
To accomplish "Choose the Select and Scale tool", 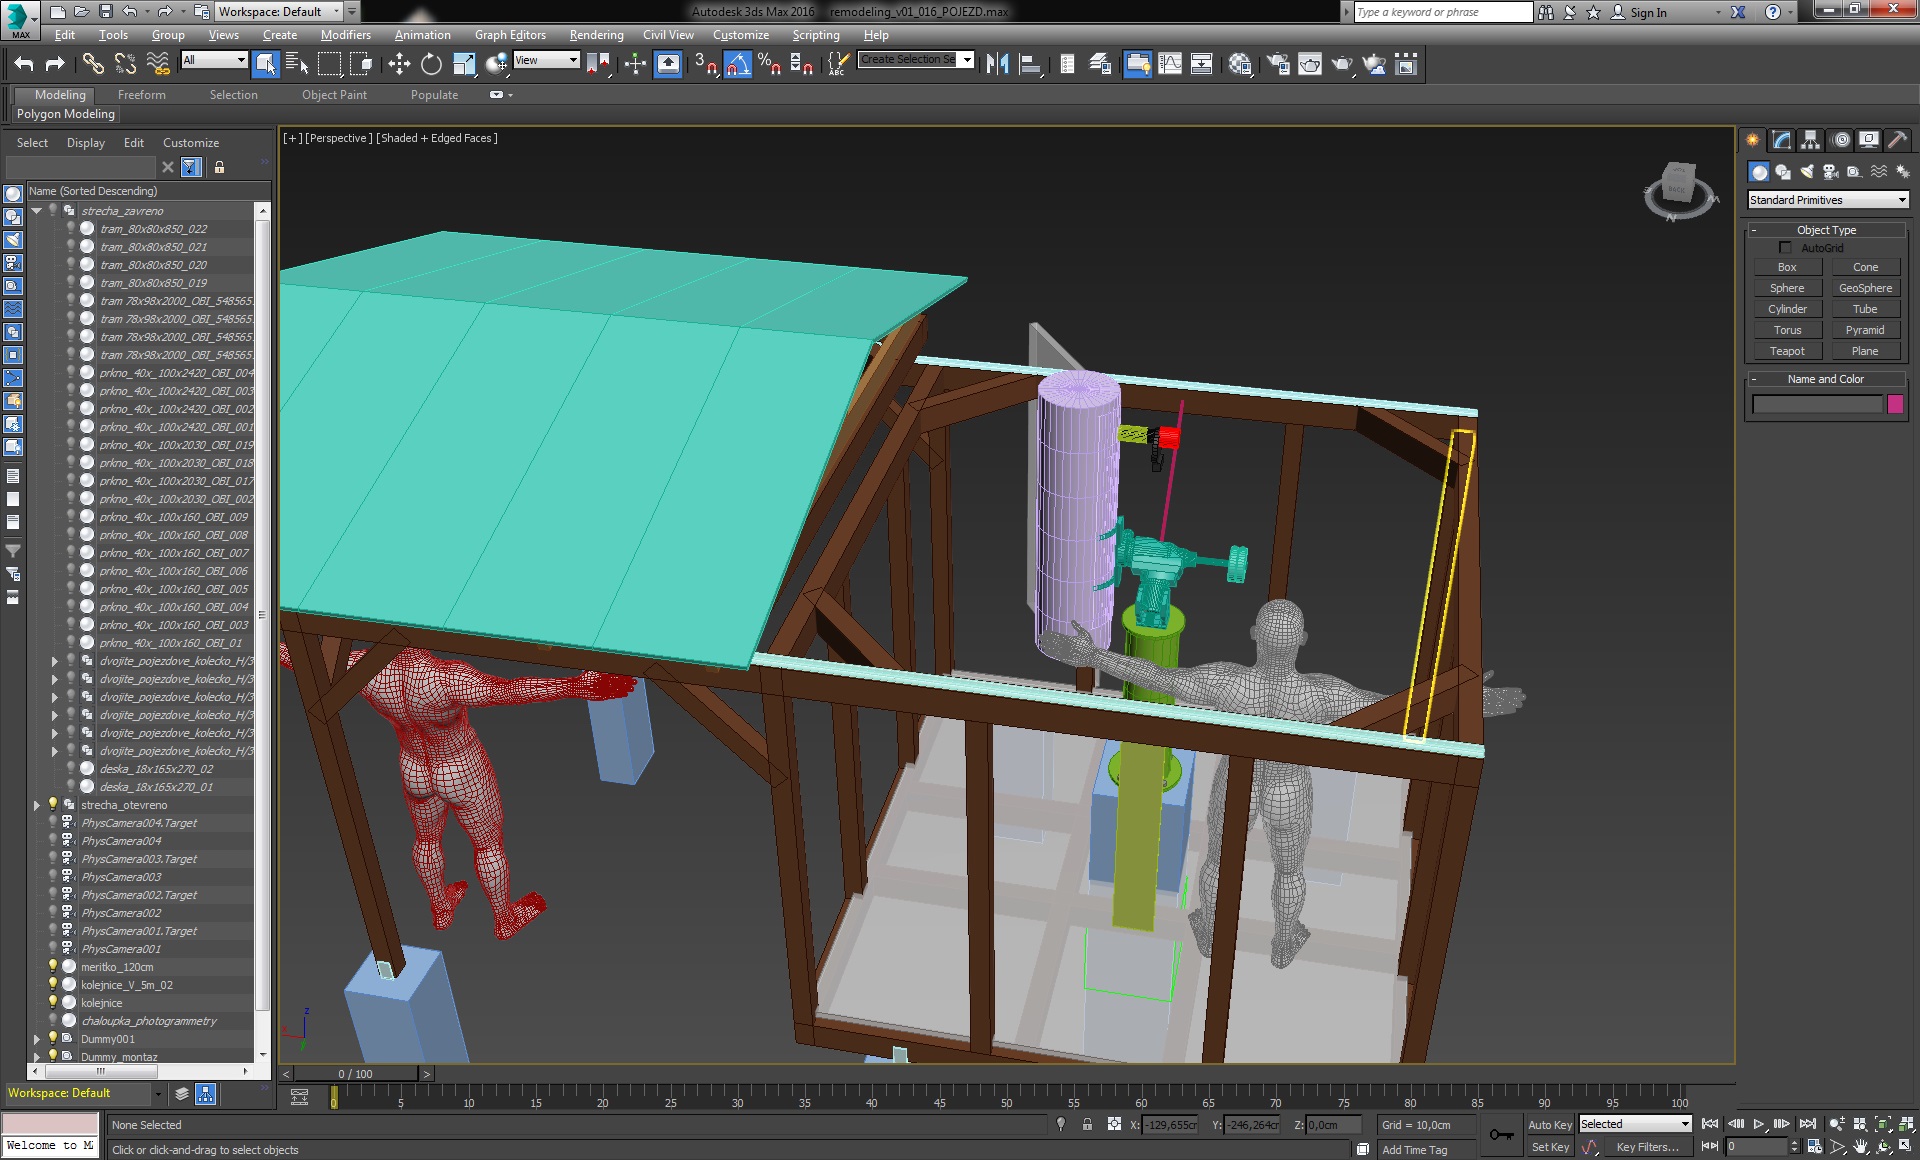I will pyautogui.click(x=464, y=64).
